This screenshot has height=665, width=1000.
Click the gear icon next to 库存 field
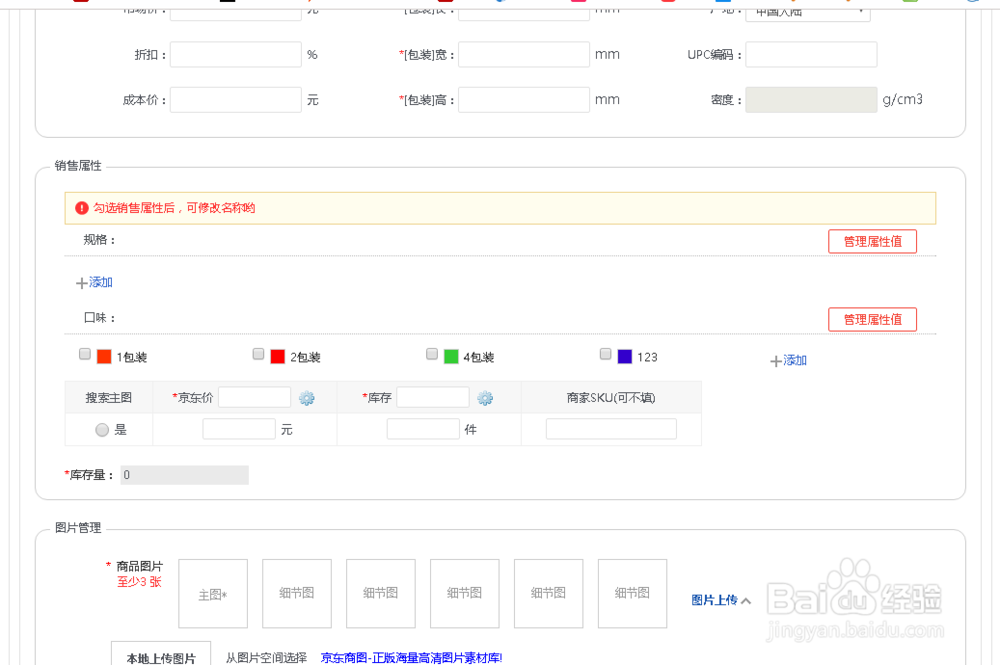(x=486, y=397)
